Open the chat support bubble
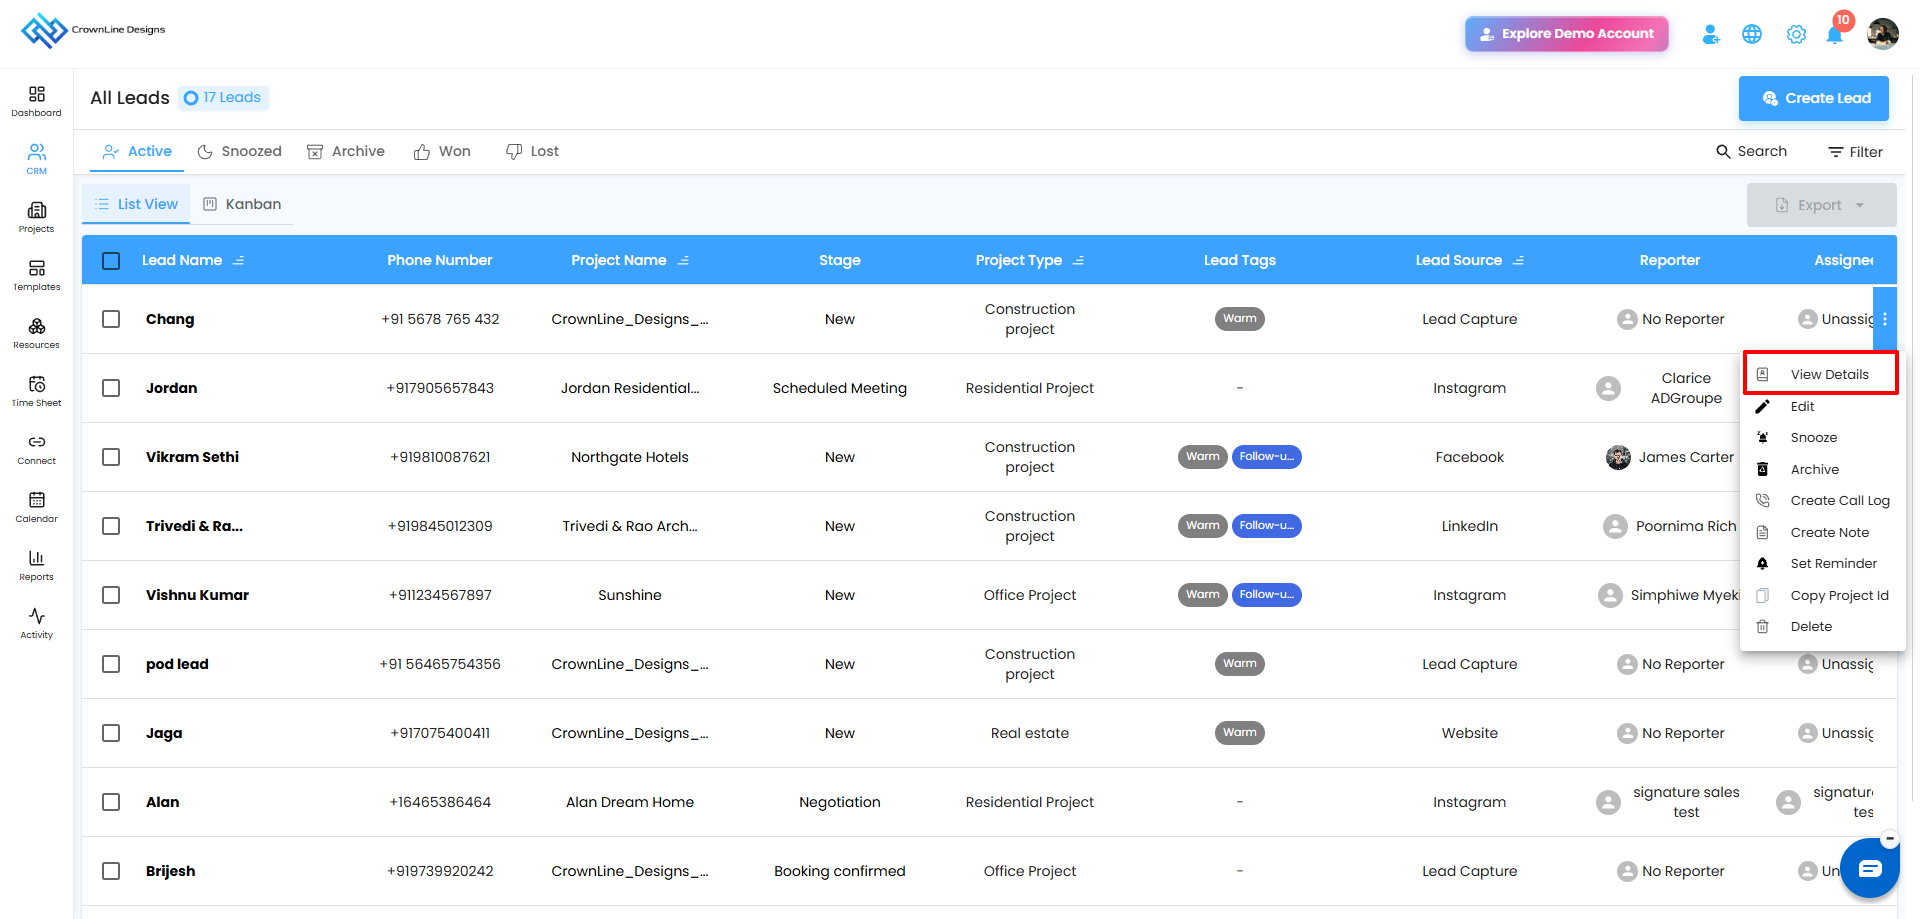Viewport: 1920px width, 919px height. (1870, 868)
